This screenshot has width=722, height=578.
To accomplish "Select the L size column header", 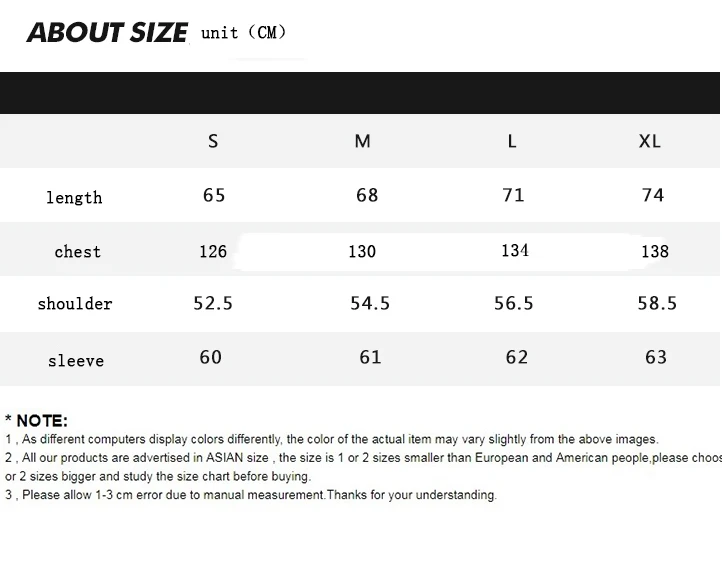I will pos(512,141).
